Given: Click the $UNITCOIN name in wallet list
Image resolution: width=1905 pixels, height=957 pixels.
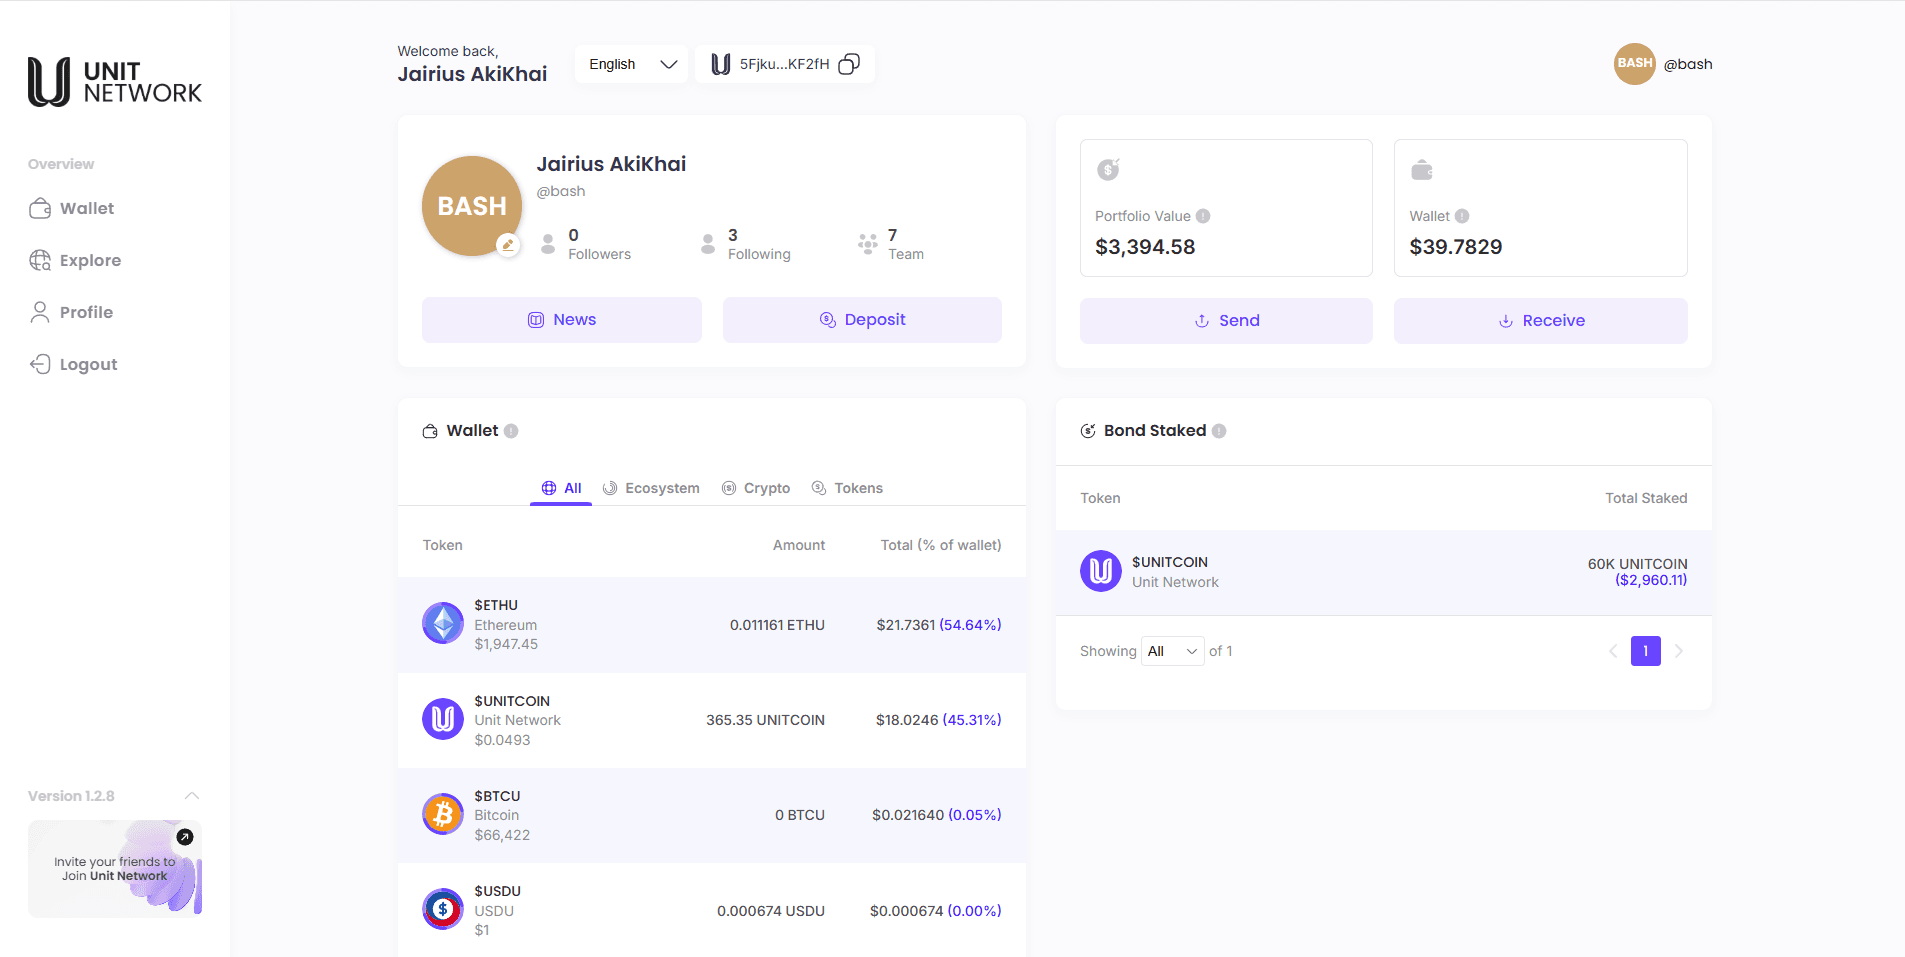Looking at the screenshot, I should click(x=512, y=701).
